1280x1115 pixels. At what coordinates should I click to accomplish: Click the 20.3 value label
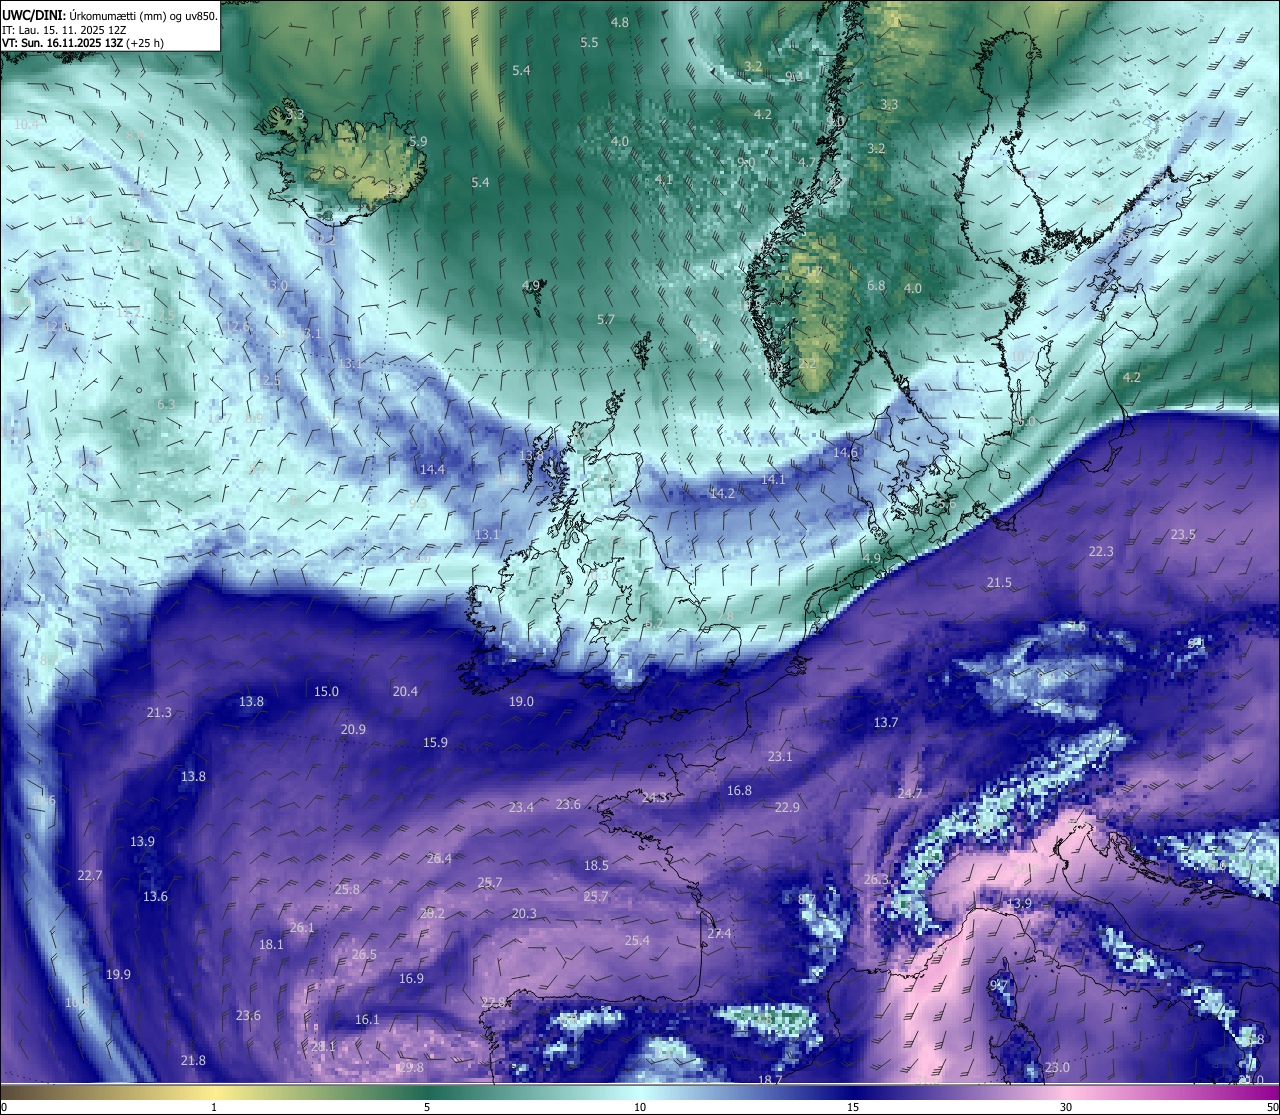coord(524,914)
